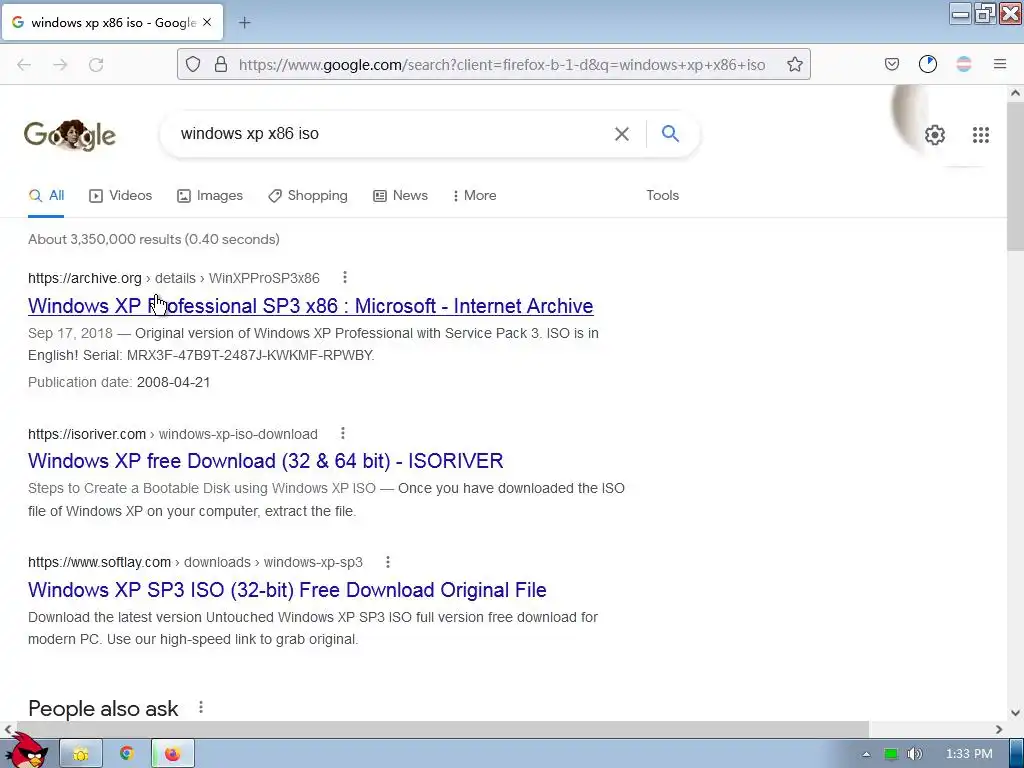Click inside the Google search query field

392,134
